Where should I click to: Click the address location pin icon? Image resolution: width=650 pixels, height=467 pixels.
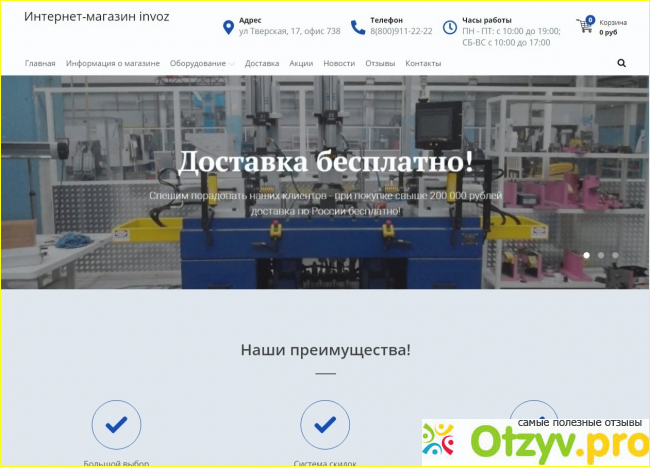228,27
